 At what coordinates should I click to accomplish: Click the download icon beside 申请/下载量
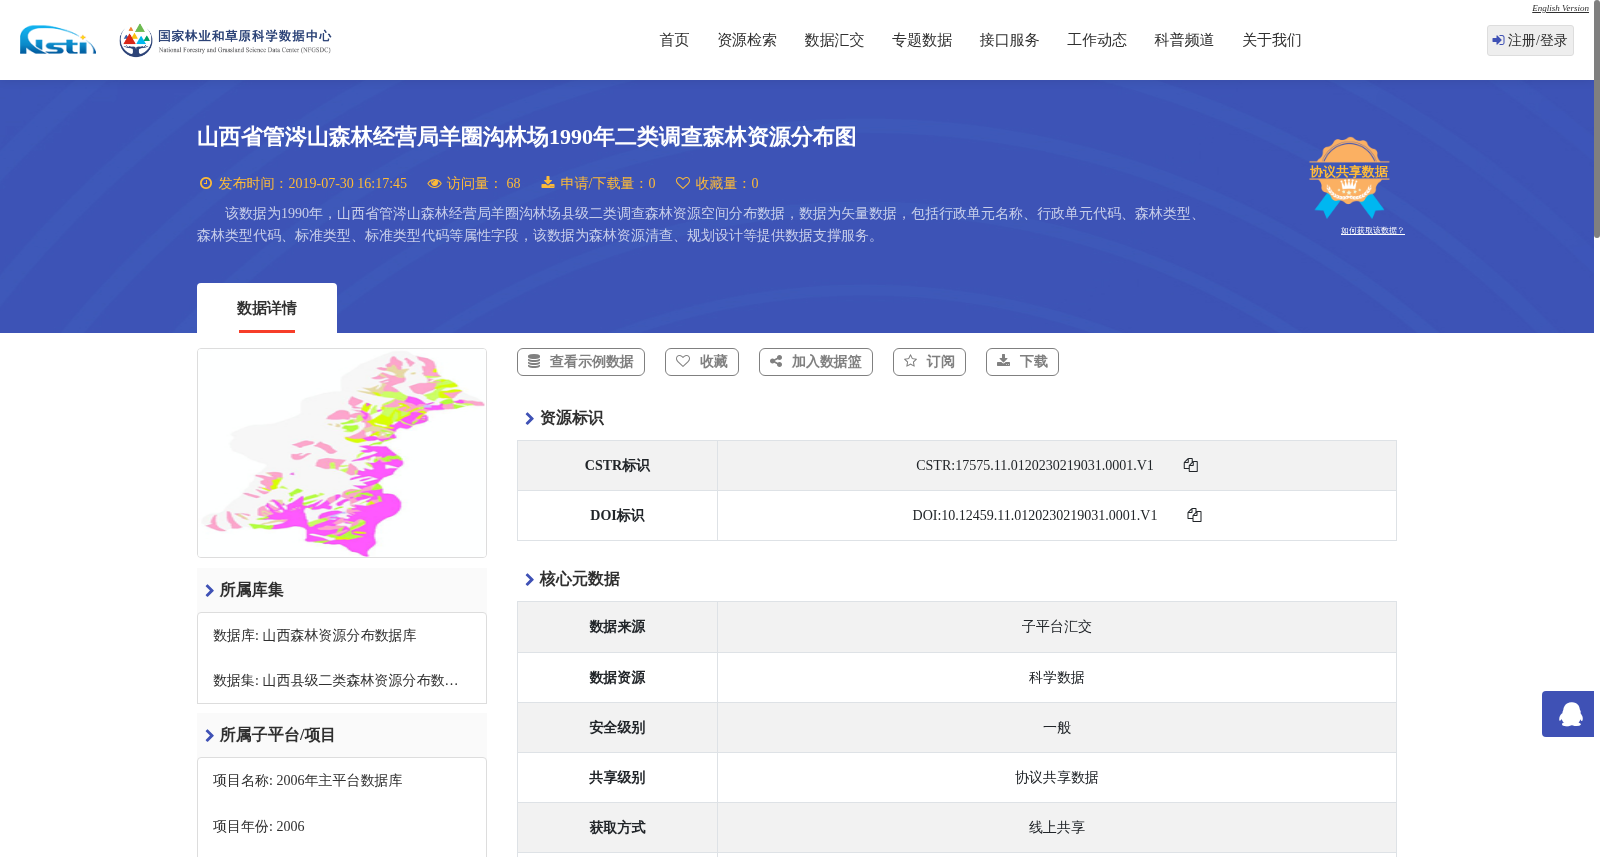coord(548,183)
